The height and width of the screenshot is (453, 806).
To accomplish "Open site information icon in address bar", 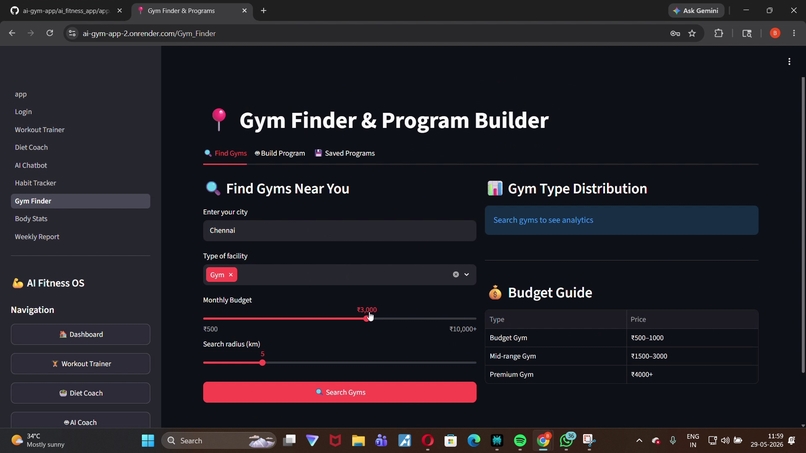I will [72, 33].
